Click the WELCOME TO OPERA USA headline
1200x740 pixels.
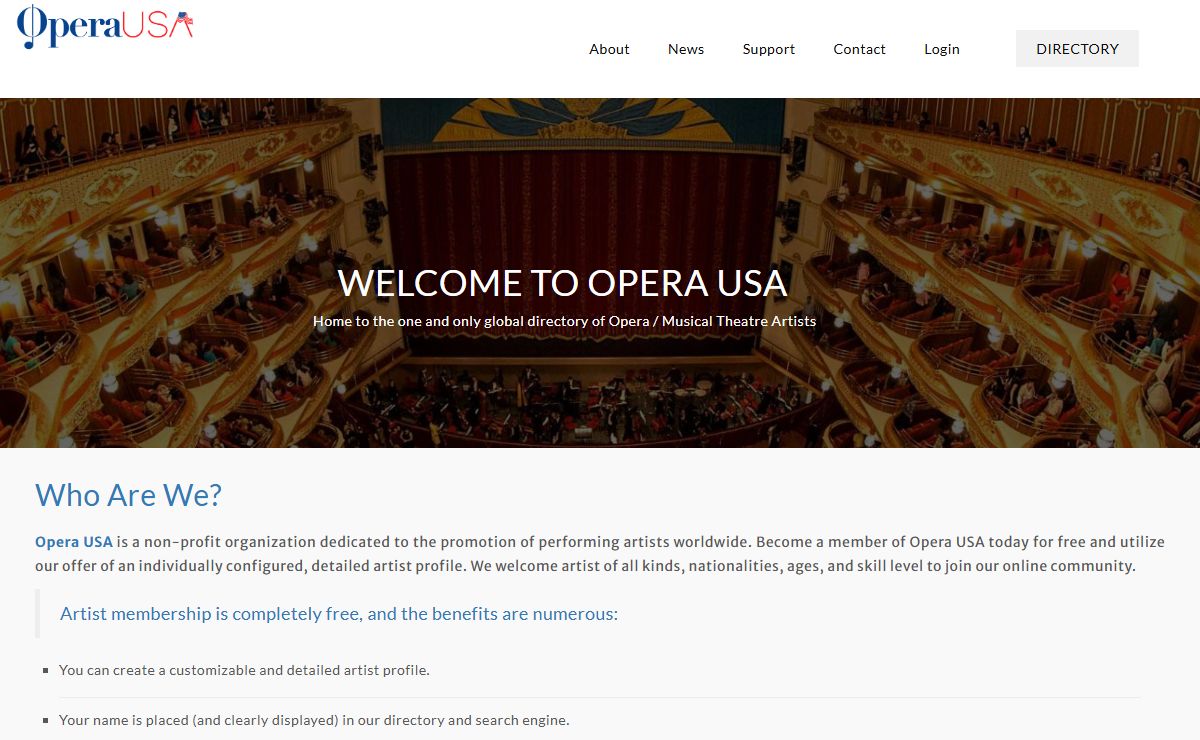click(x=563, y=283)
